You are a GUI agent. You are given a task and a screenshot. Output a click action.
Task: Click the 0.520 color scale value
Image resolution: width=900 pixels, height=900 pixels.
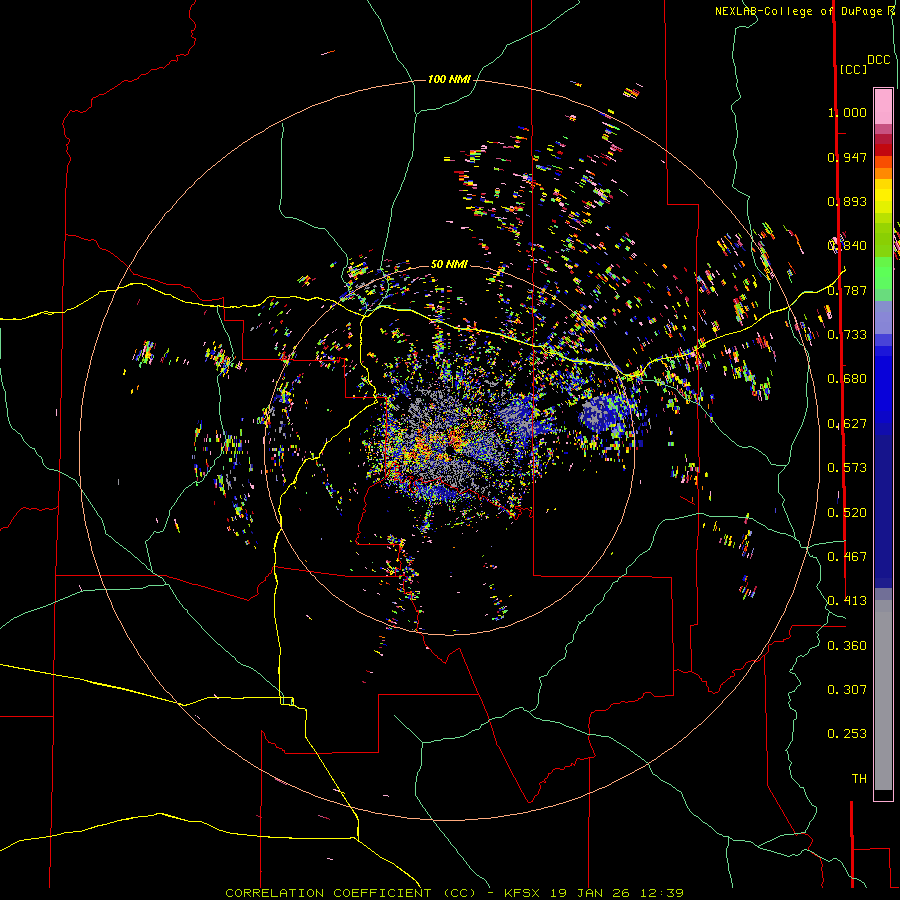tap(847, 513)
